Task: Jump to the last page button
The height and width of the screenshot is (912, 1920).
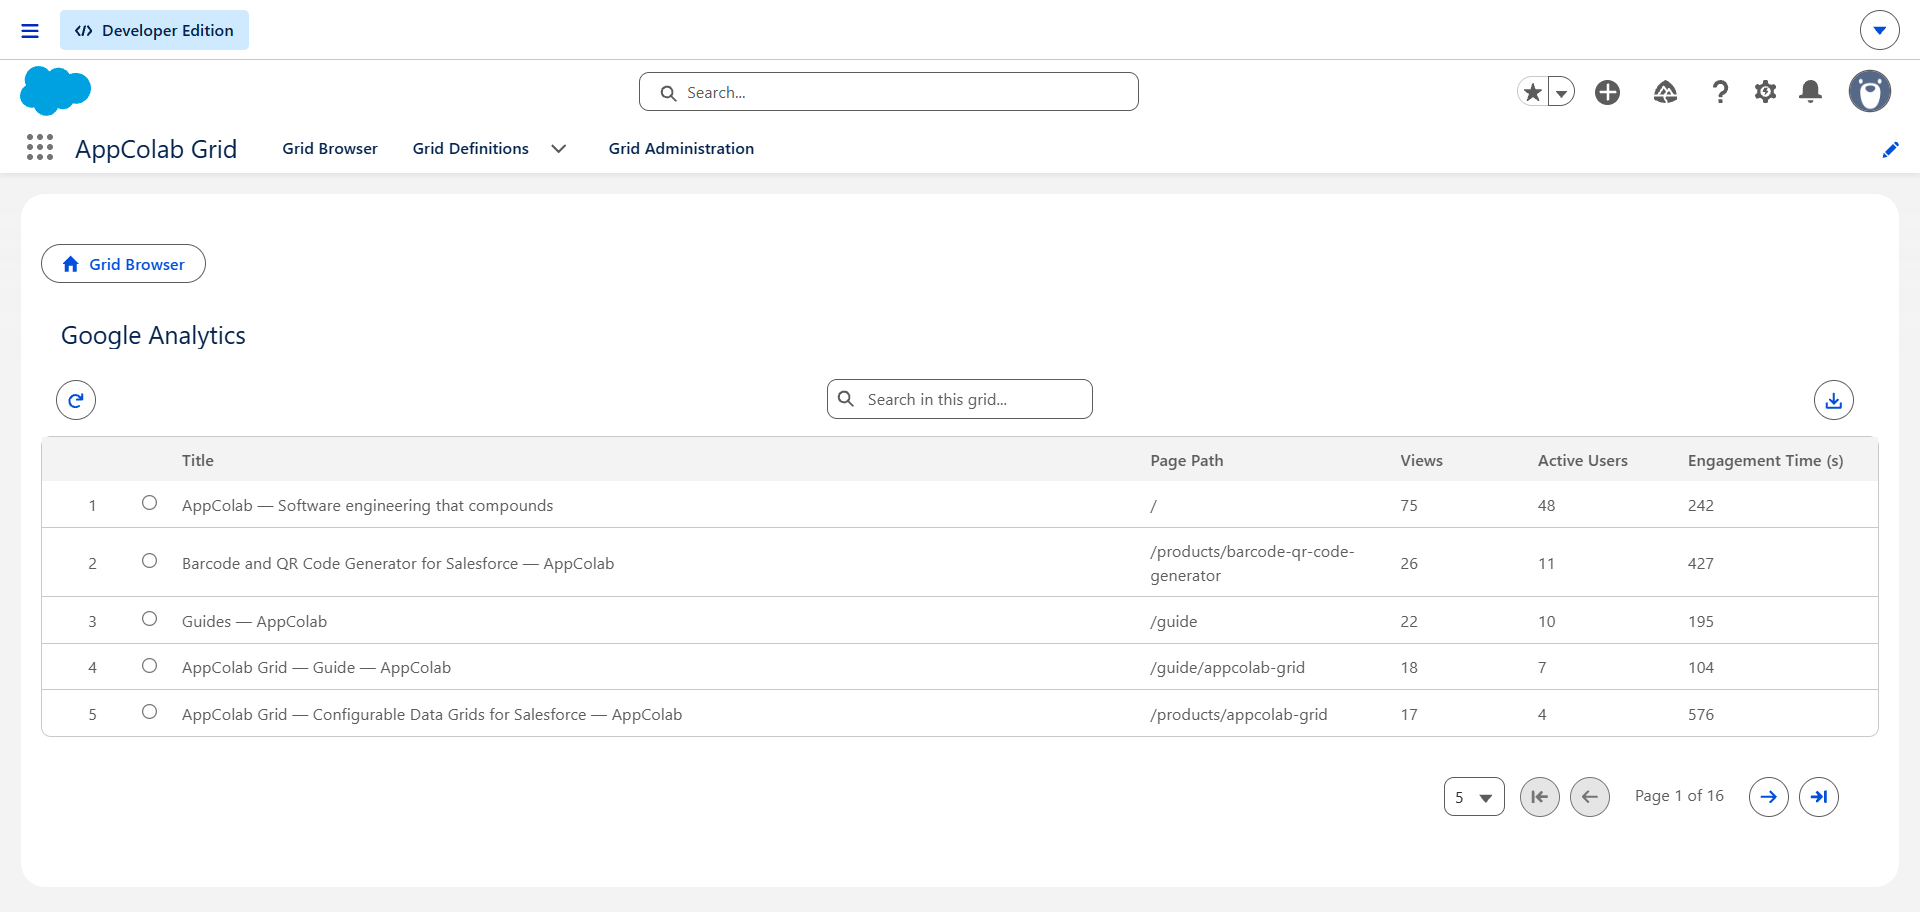Action: click(x=1819, y=797)
